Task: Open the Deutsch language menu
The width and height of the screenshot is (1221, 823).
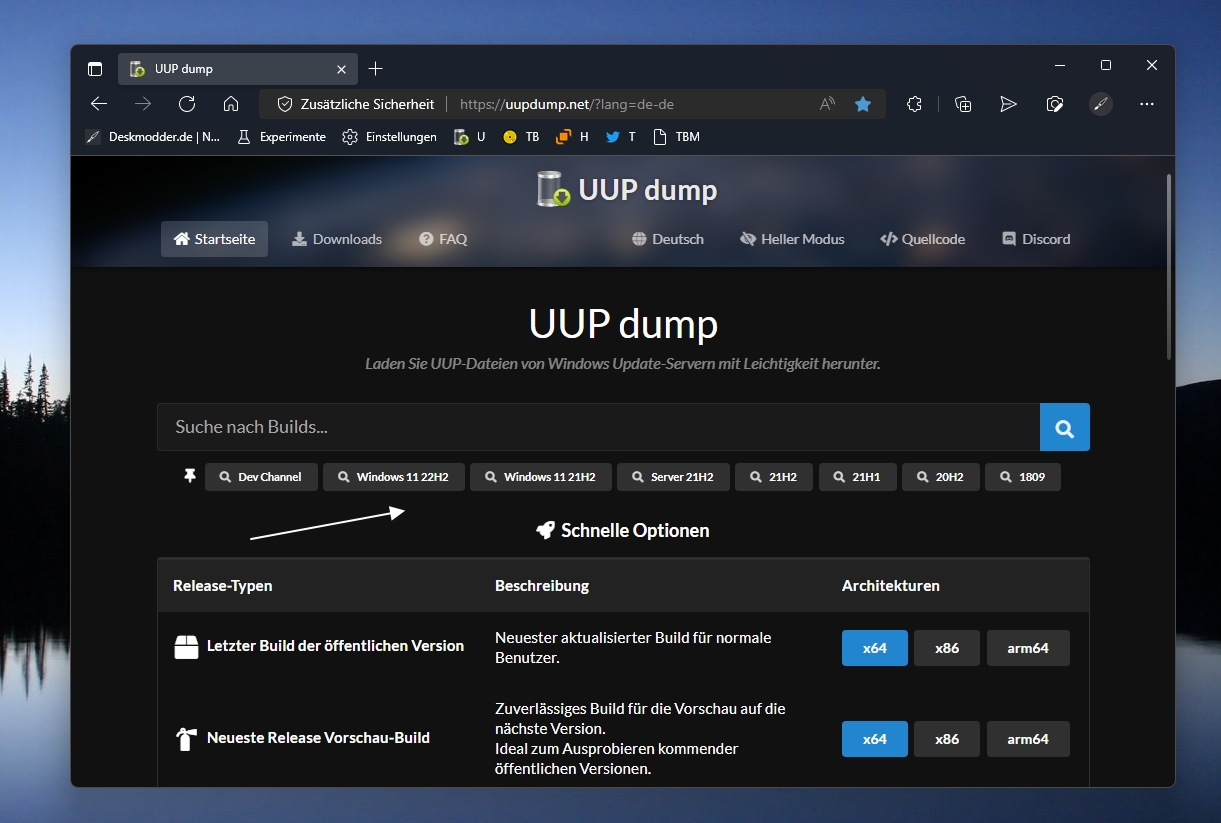Action: tap(668, 239)
